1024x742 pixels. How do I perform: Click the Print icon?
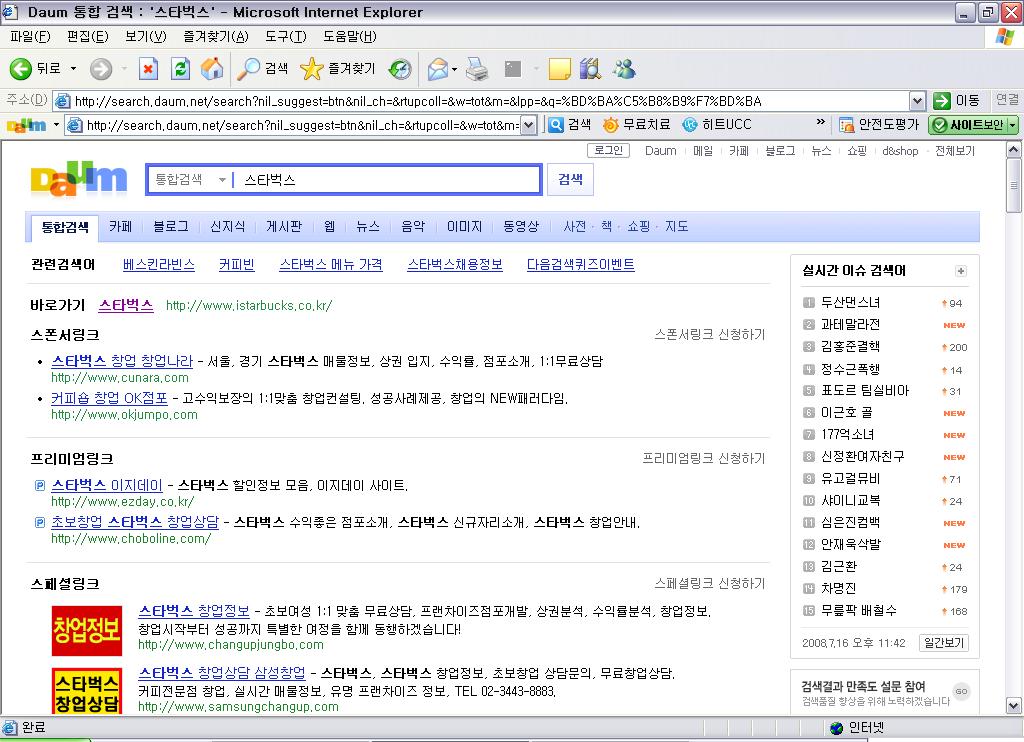(477, 69)
